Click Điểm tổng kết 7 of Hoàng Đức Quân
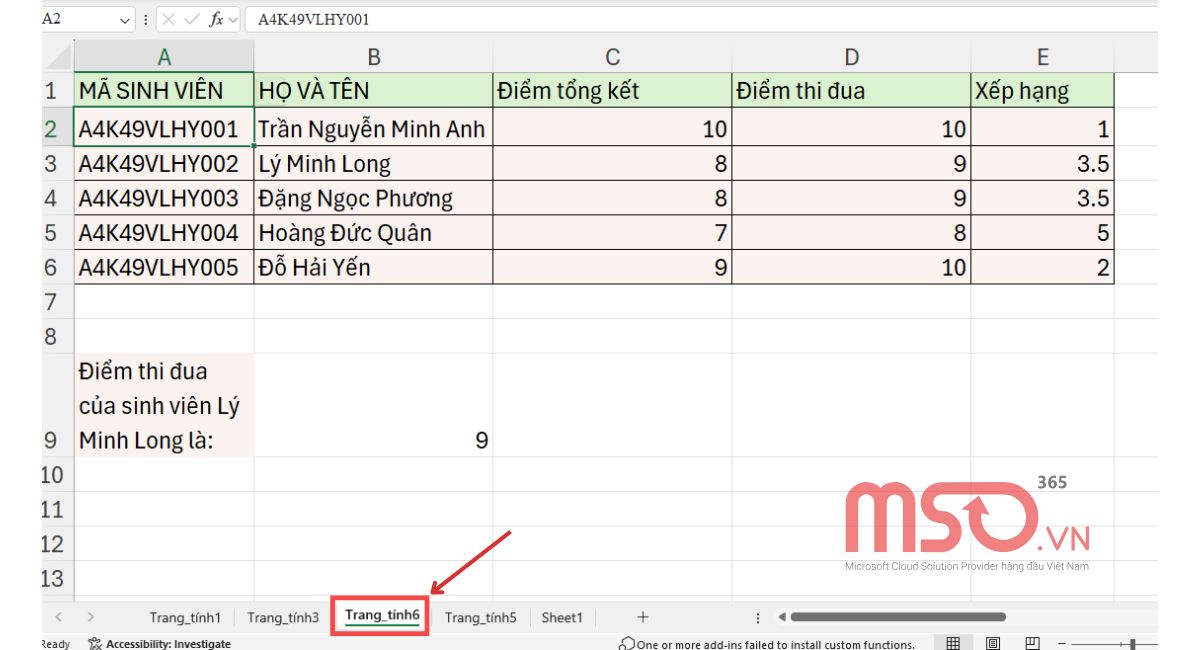1200x650 pixels. tap(612, 233)
